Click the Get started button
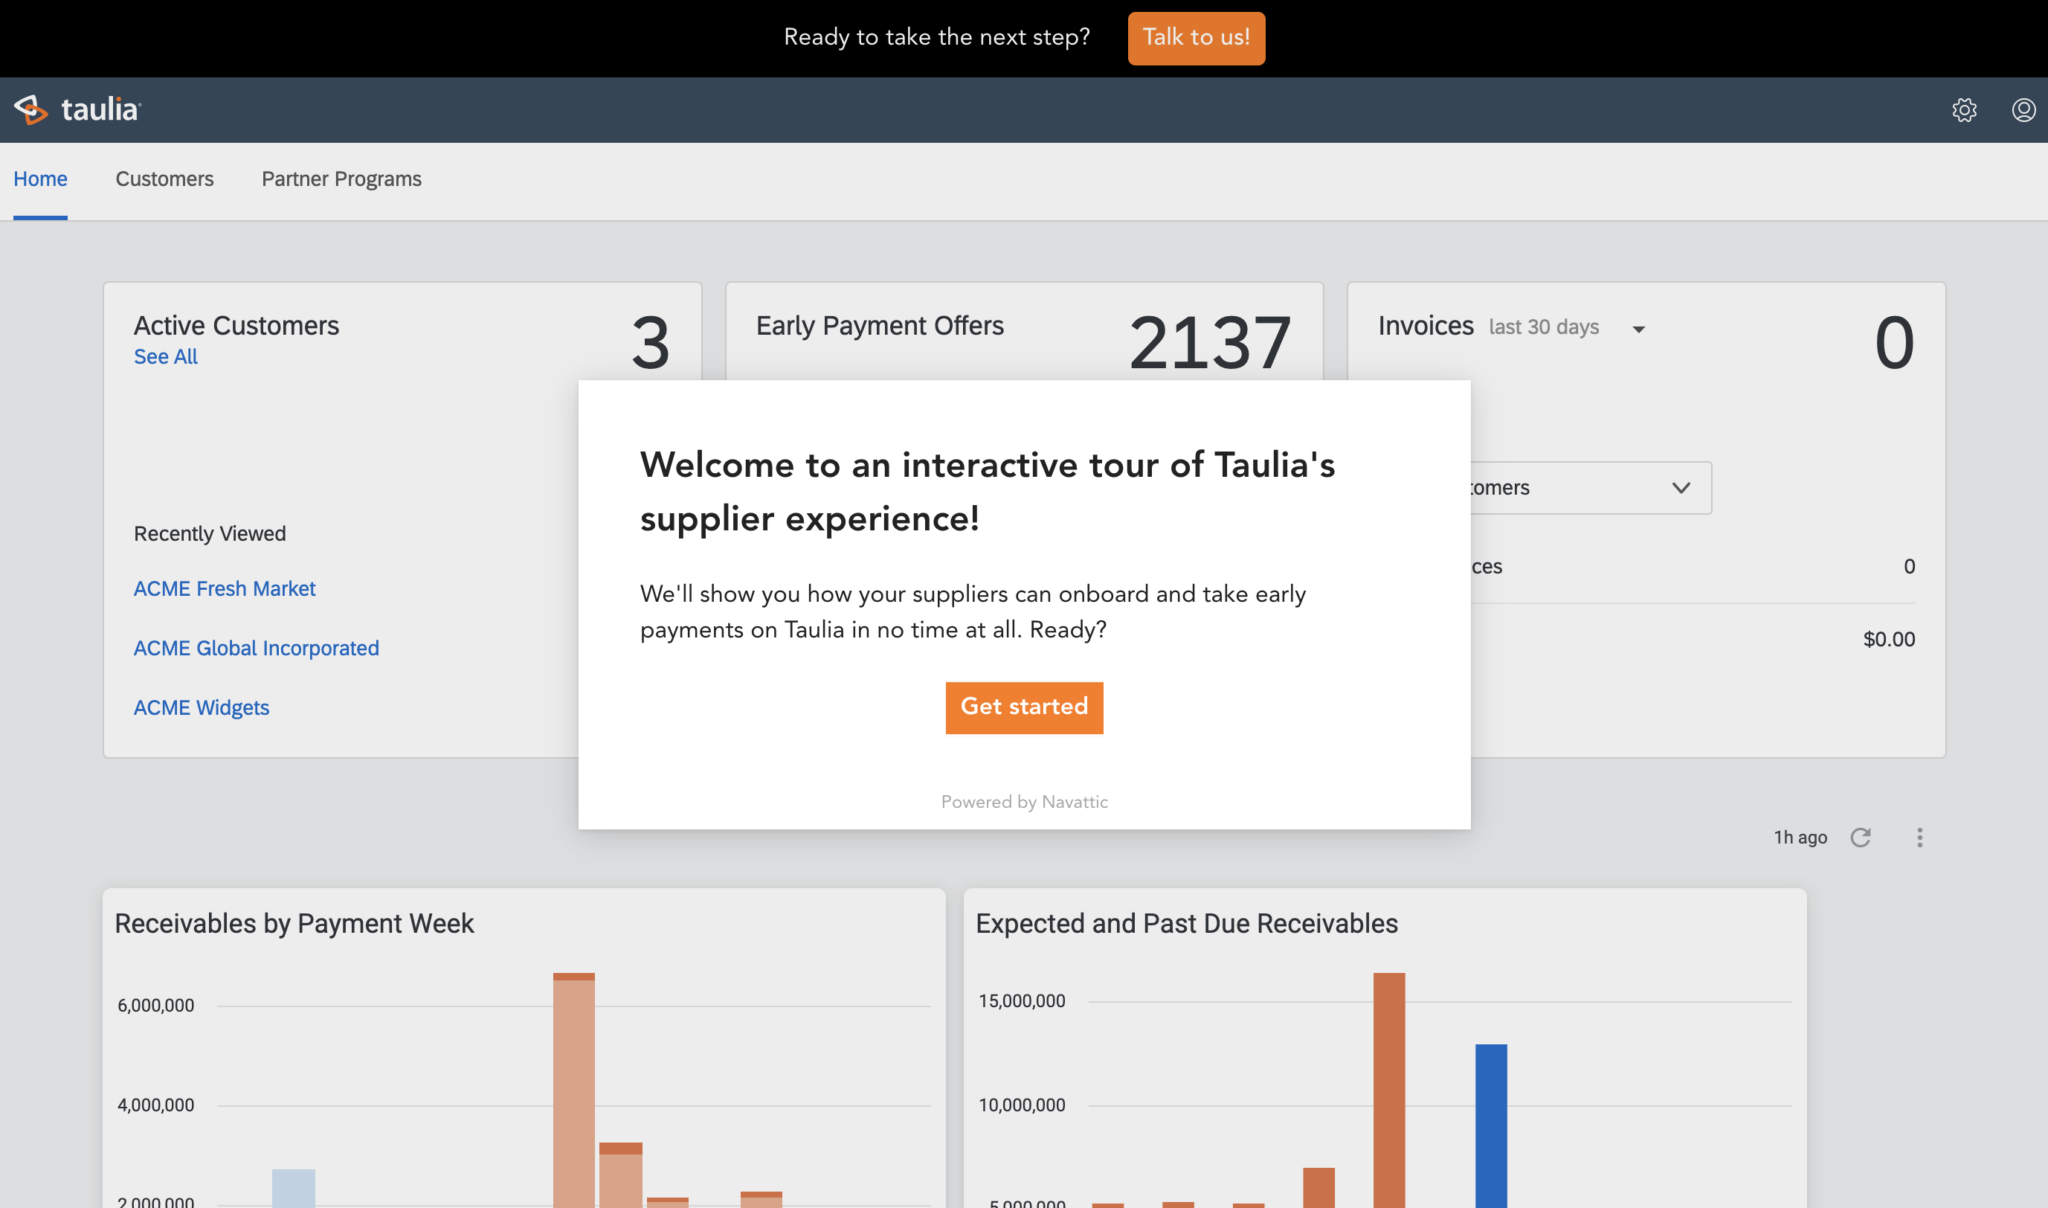 1024,707
